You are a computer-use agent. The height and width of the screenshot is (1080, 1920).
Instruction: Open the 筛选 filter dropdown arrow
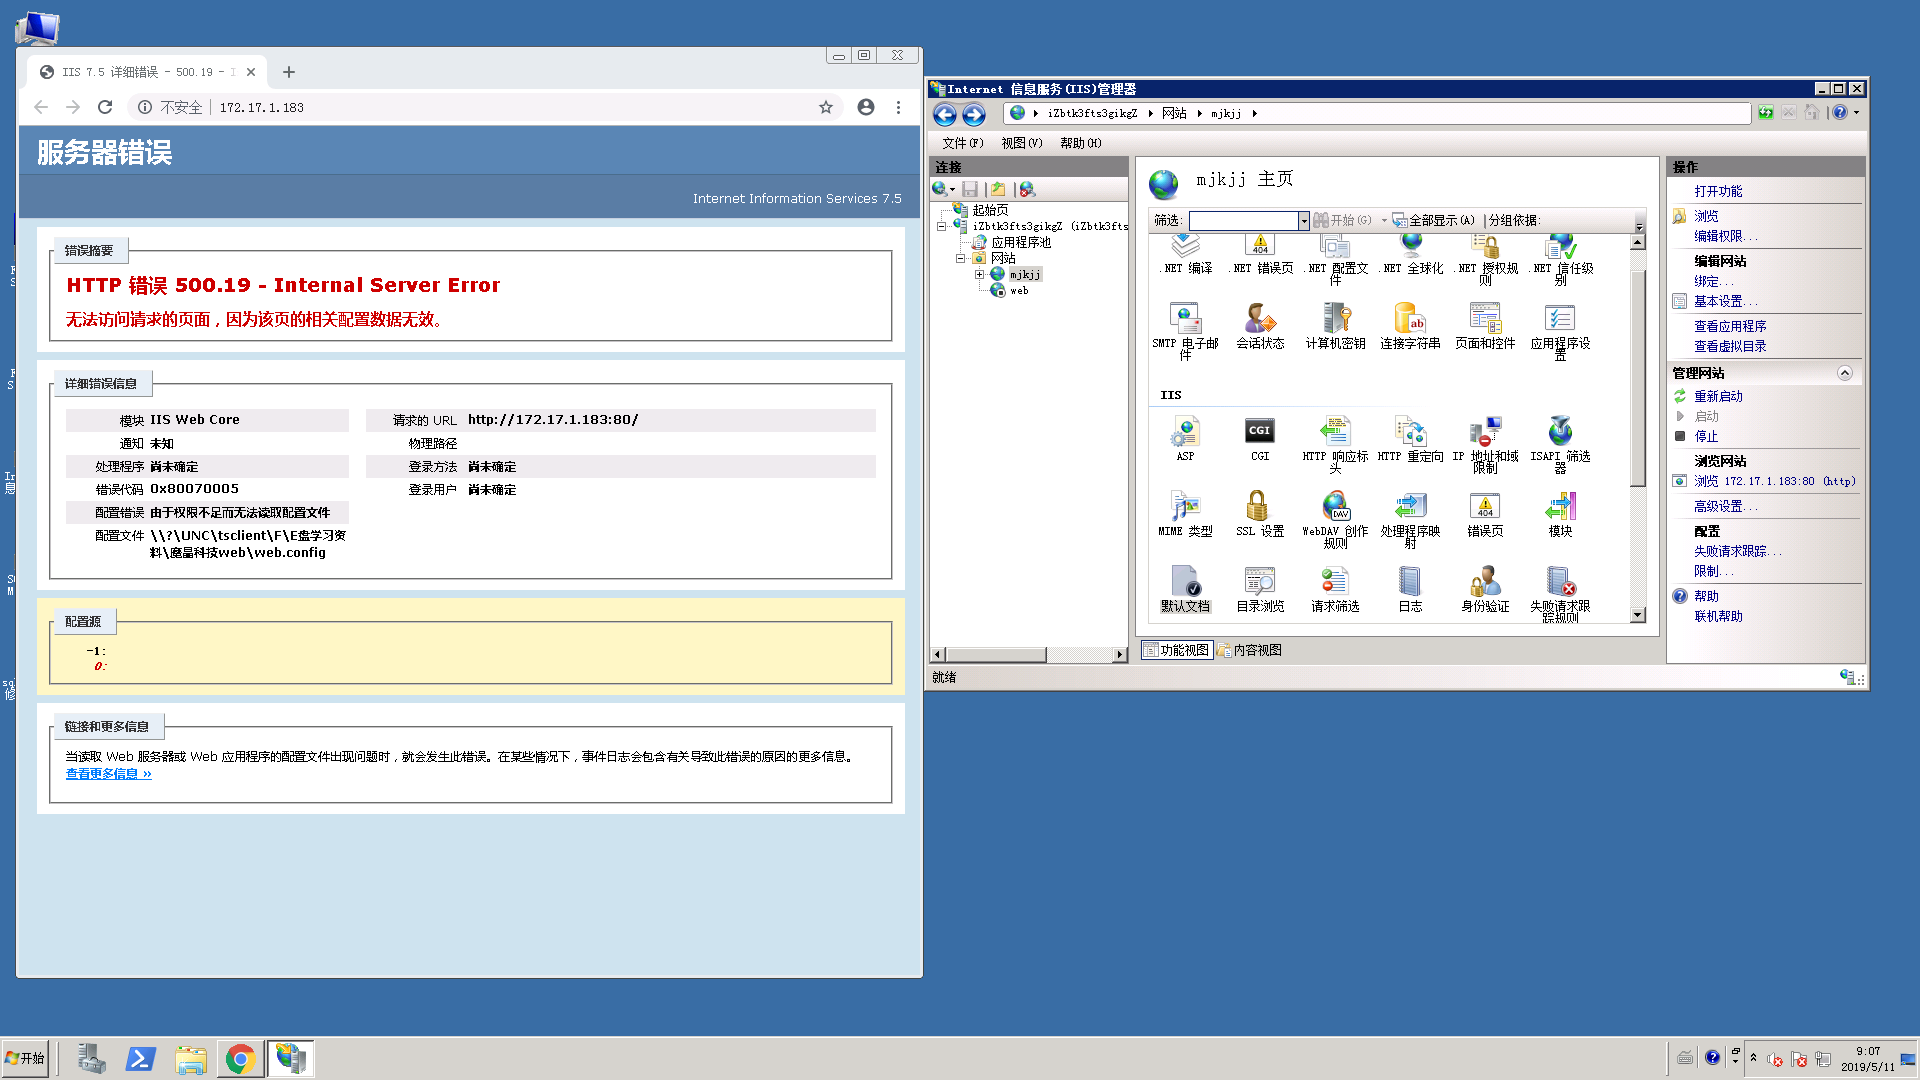(1304, 220)
